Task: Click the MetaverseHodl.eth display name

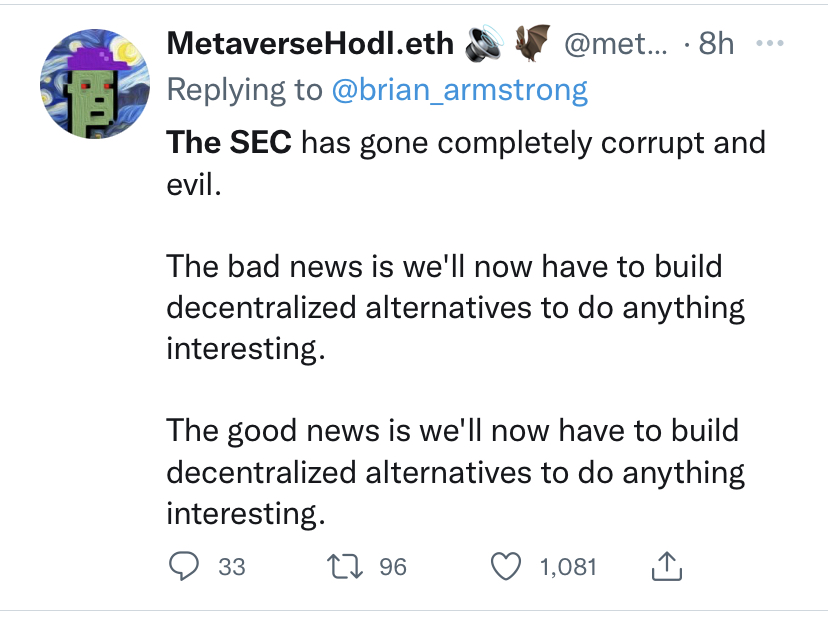Action: point(310,43)
